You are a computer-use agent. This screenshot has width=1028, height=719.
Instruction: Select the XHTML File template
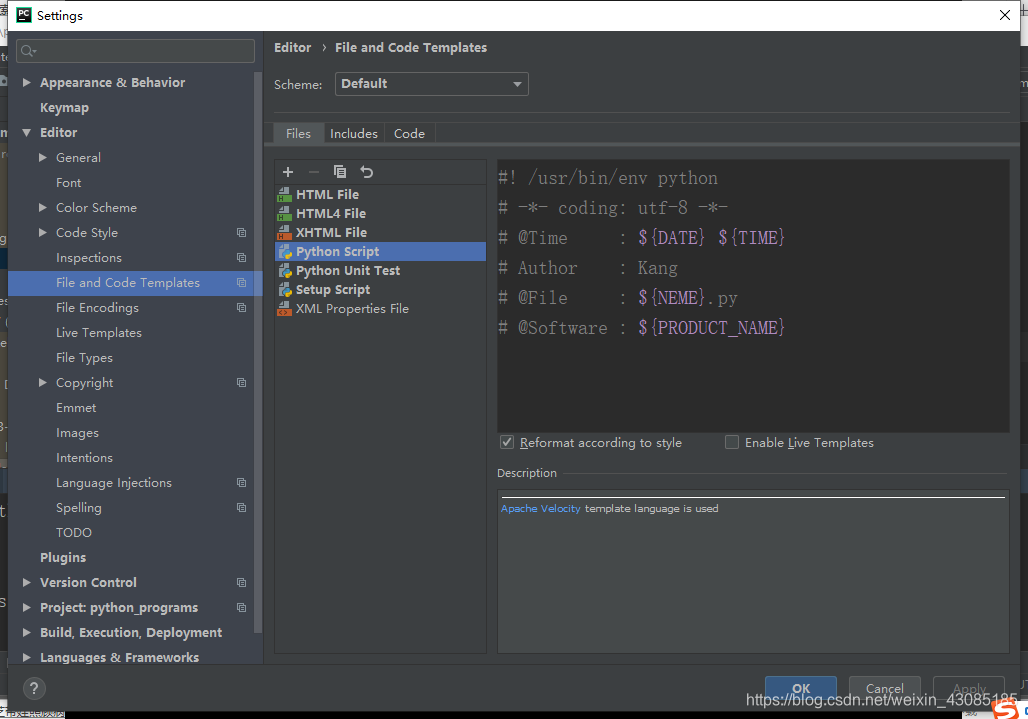click(380, 233)
